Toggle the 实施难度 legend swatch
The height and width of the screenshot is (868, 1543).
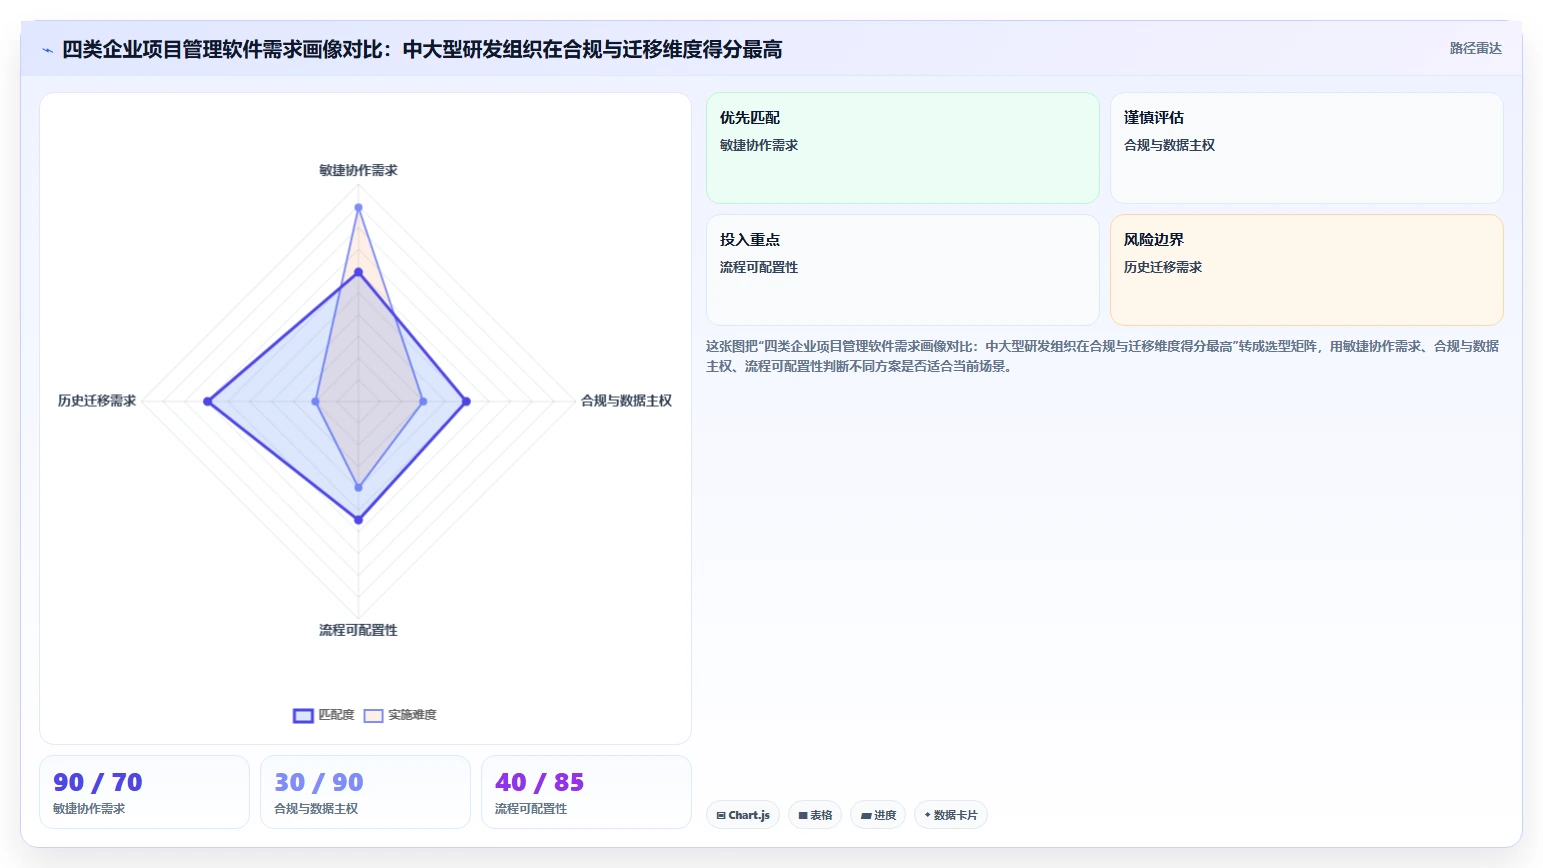373,715
